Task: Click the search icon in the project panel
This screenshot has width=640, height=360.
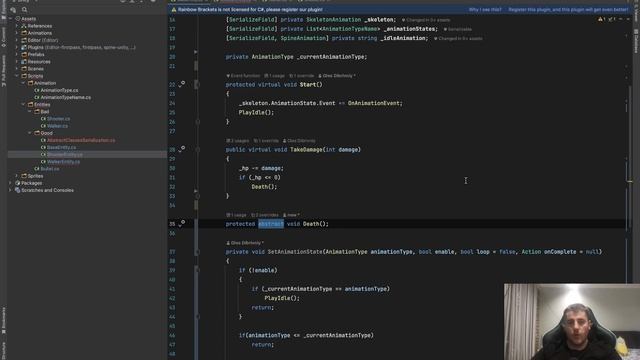Action: point(24,10)
